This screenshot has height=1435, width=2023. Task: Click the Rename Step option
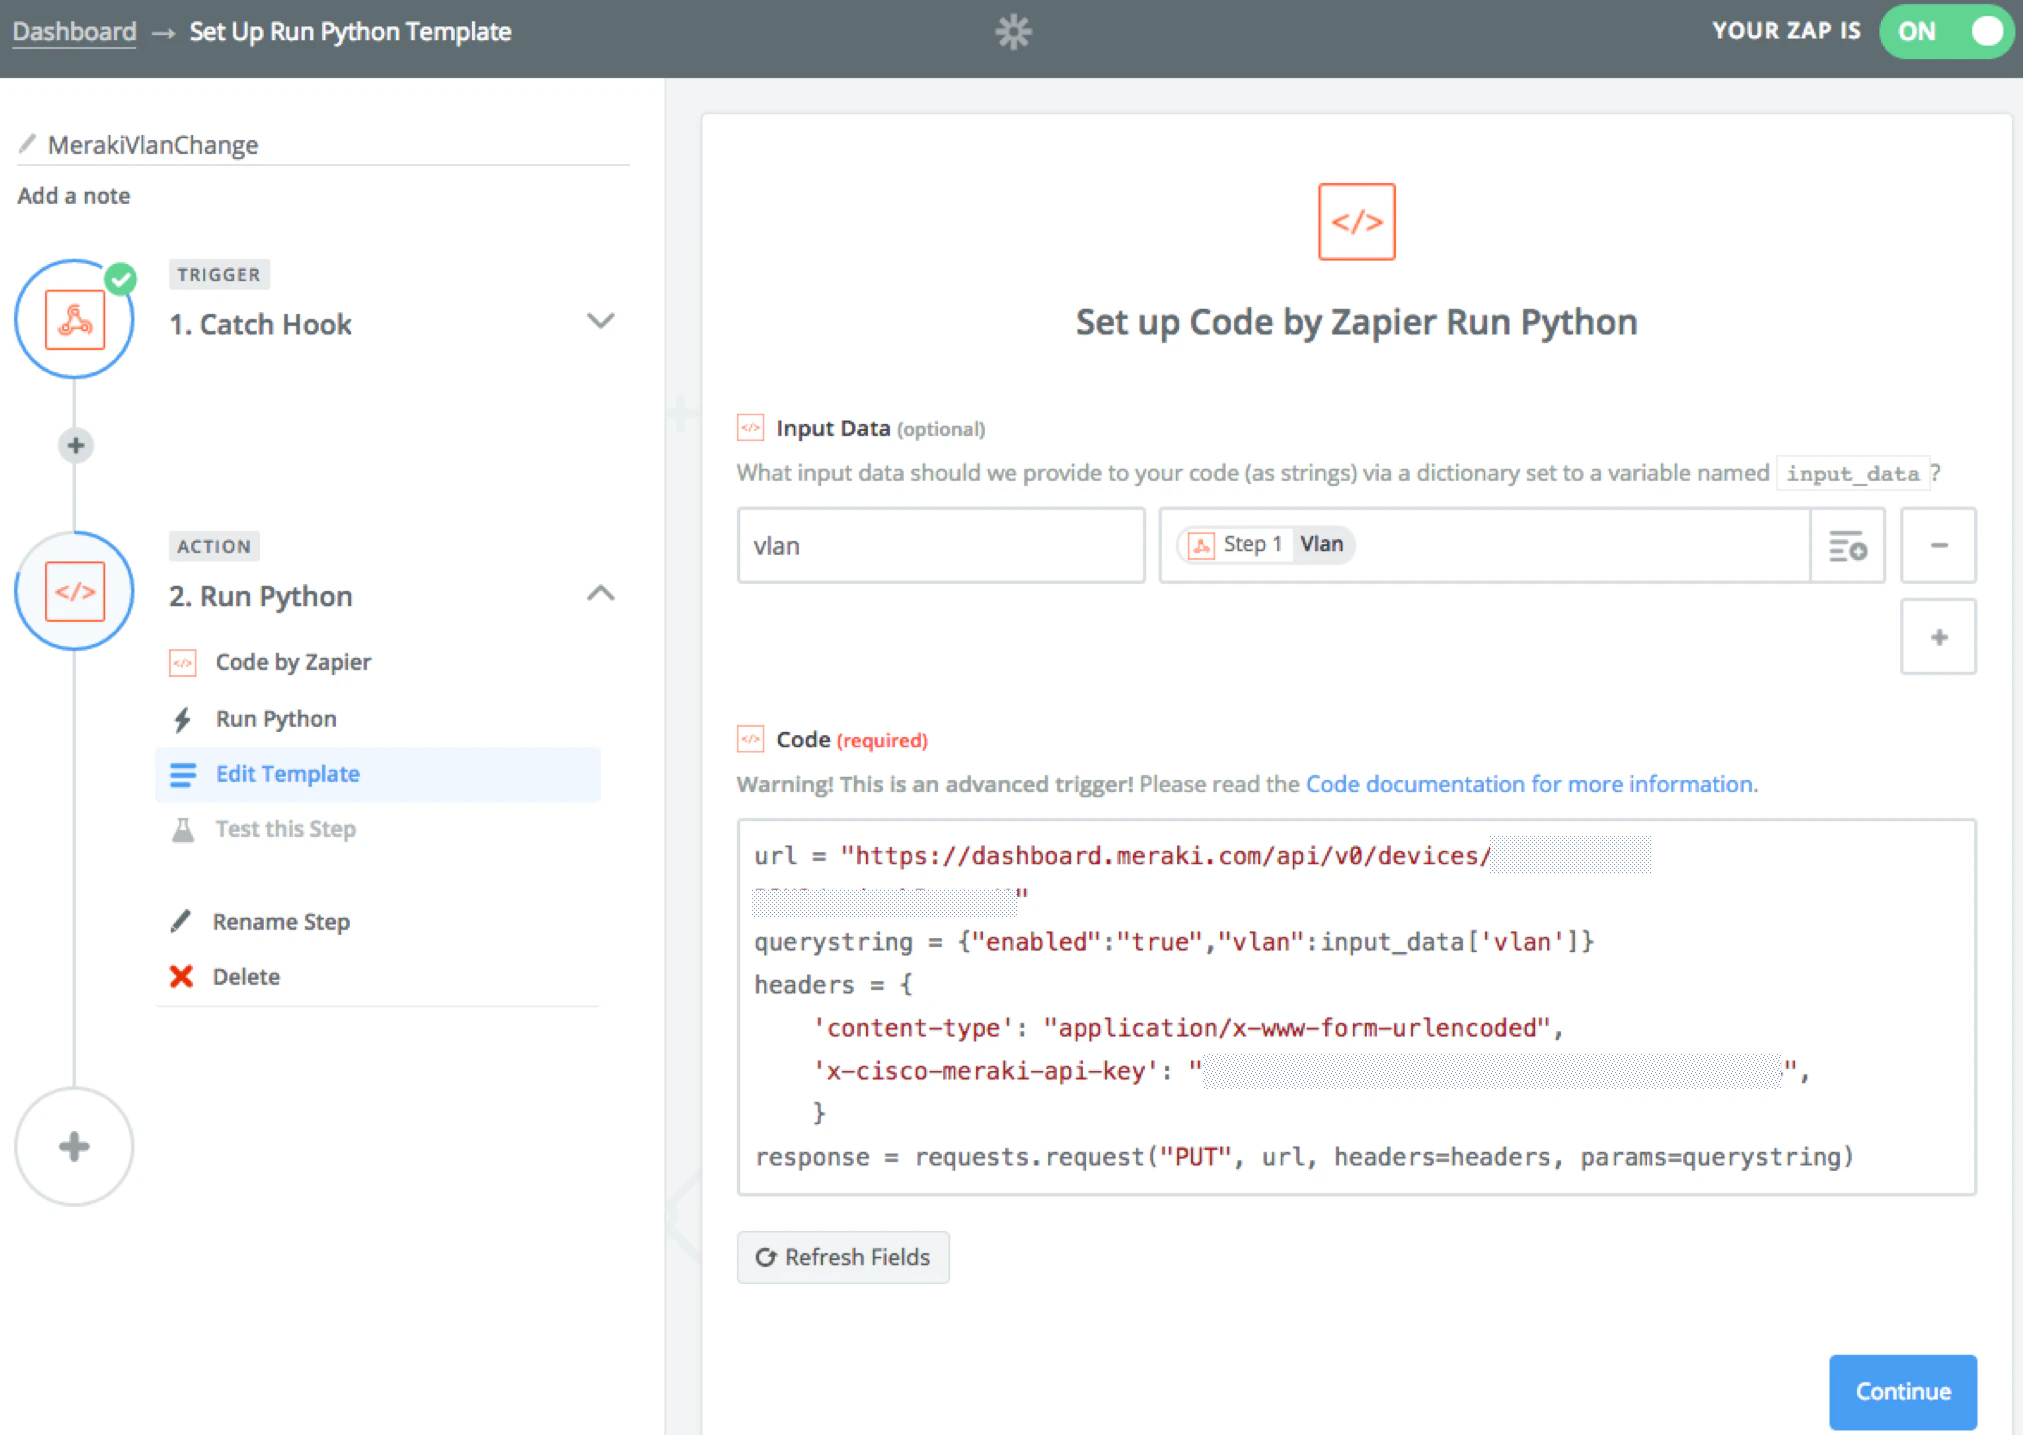click(x=281, y=922)
